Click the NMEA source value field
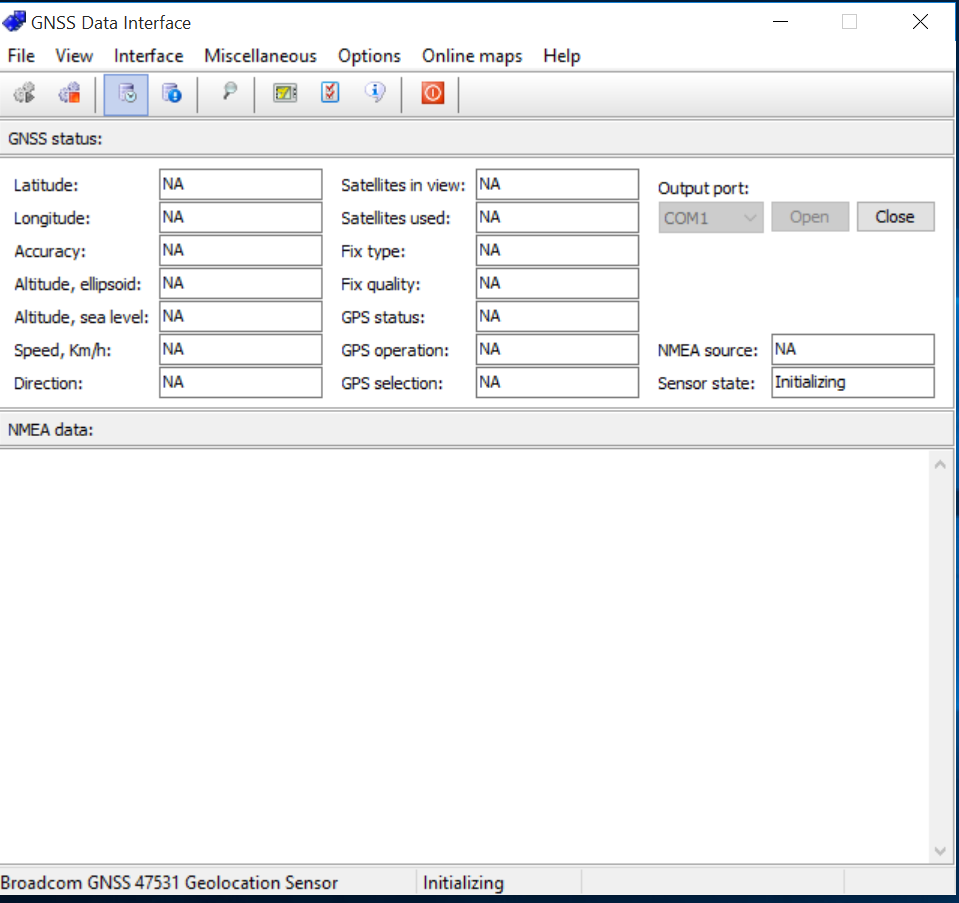 (853, 349)
